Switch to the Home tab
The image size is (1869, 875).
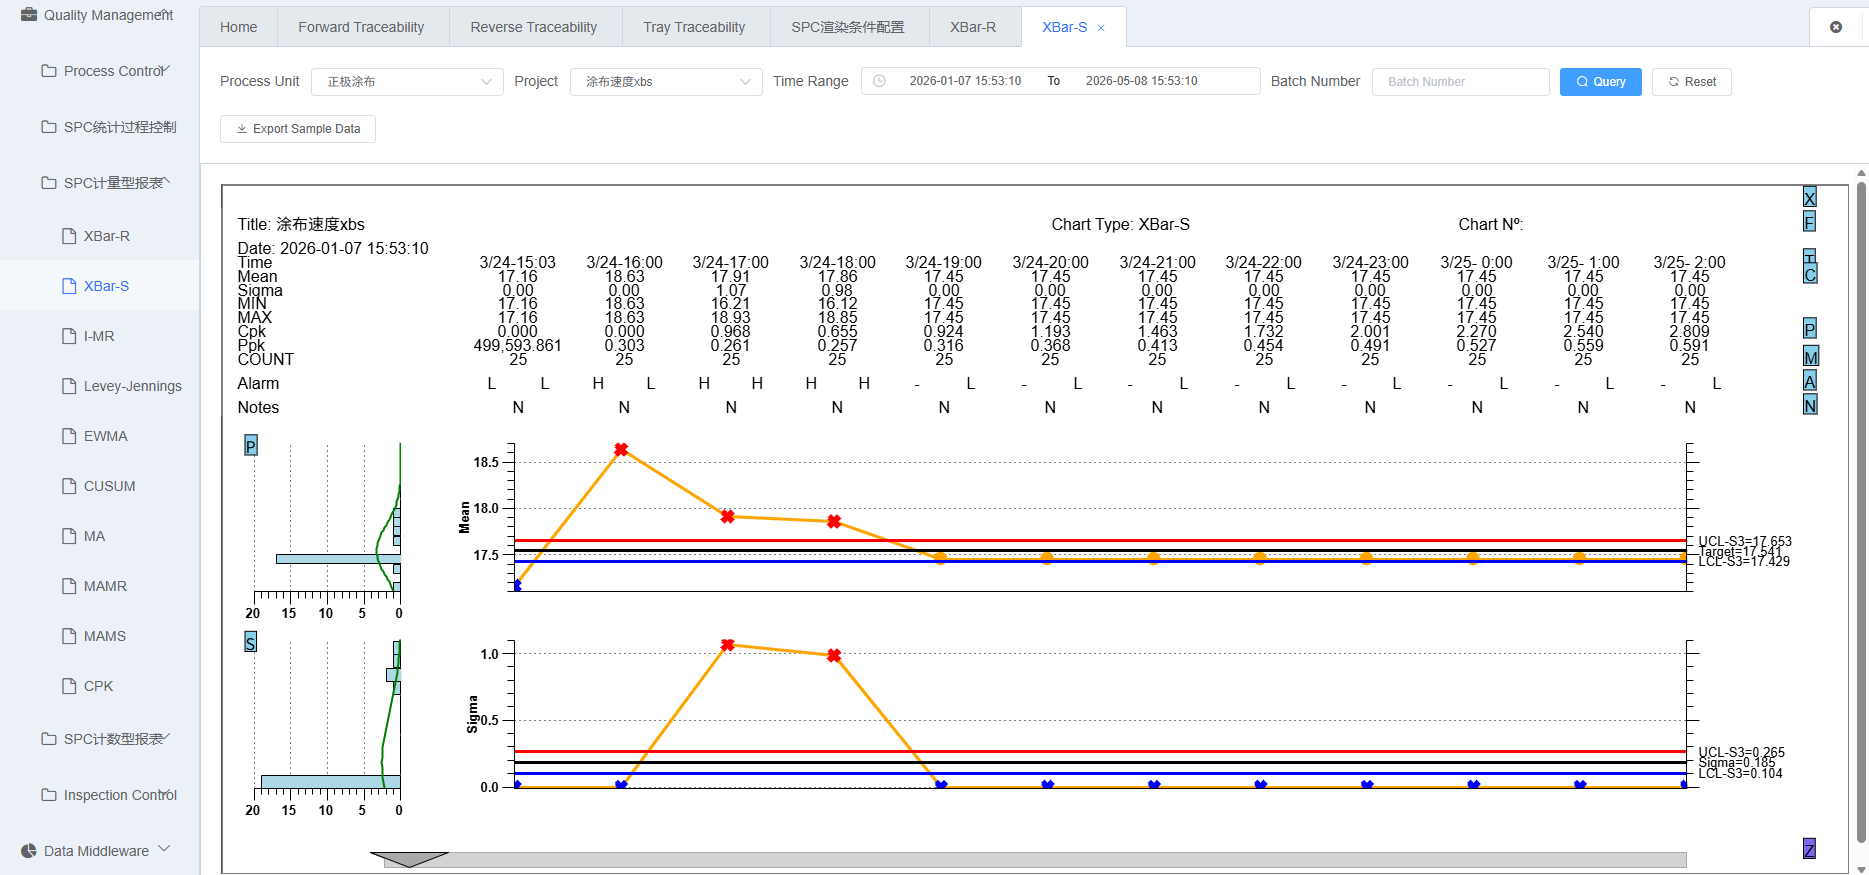(238, 27)
